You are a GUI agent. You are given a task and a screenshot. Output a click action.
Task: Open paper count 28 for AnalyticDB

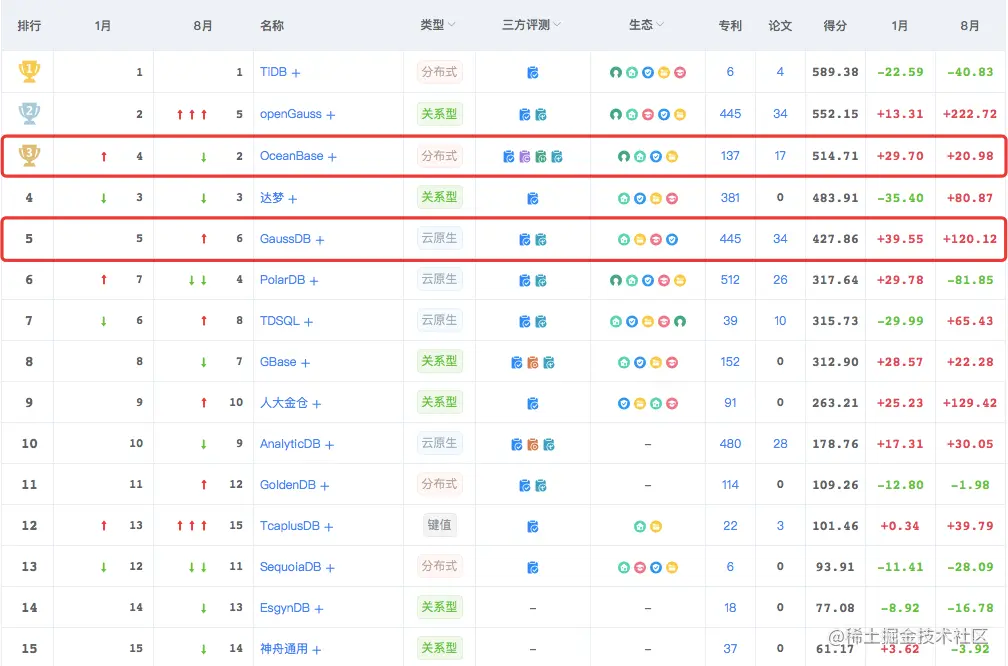coord(780,444)
